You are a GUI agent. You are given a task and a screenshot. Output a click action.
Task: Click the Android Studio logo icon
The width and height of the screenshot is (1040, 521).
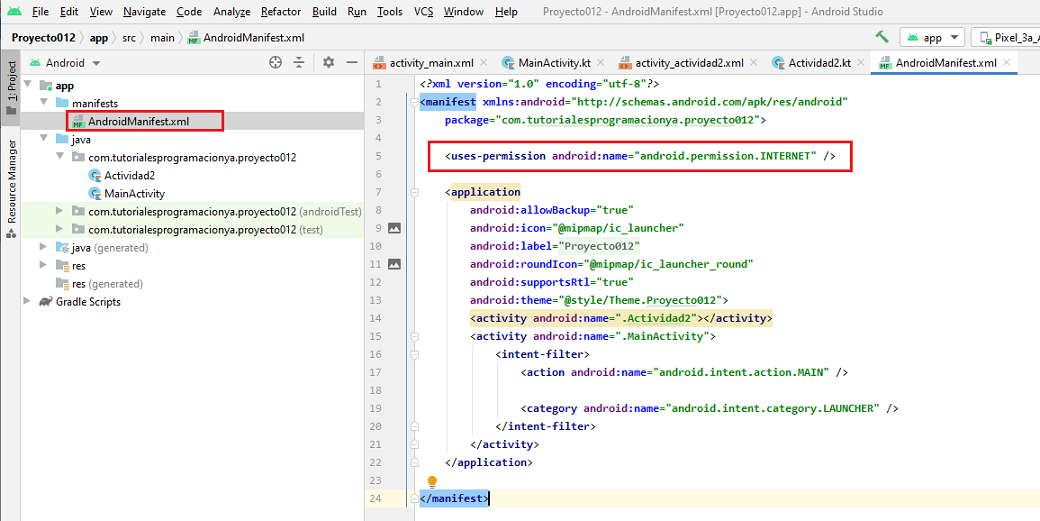[x=14, y=12]
